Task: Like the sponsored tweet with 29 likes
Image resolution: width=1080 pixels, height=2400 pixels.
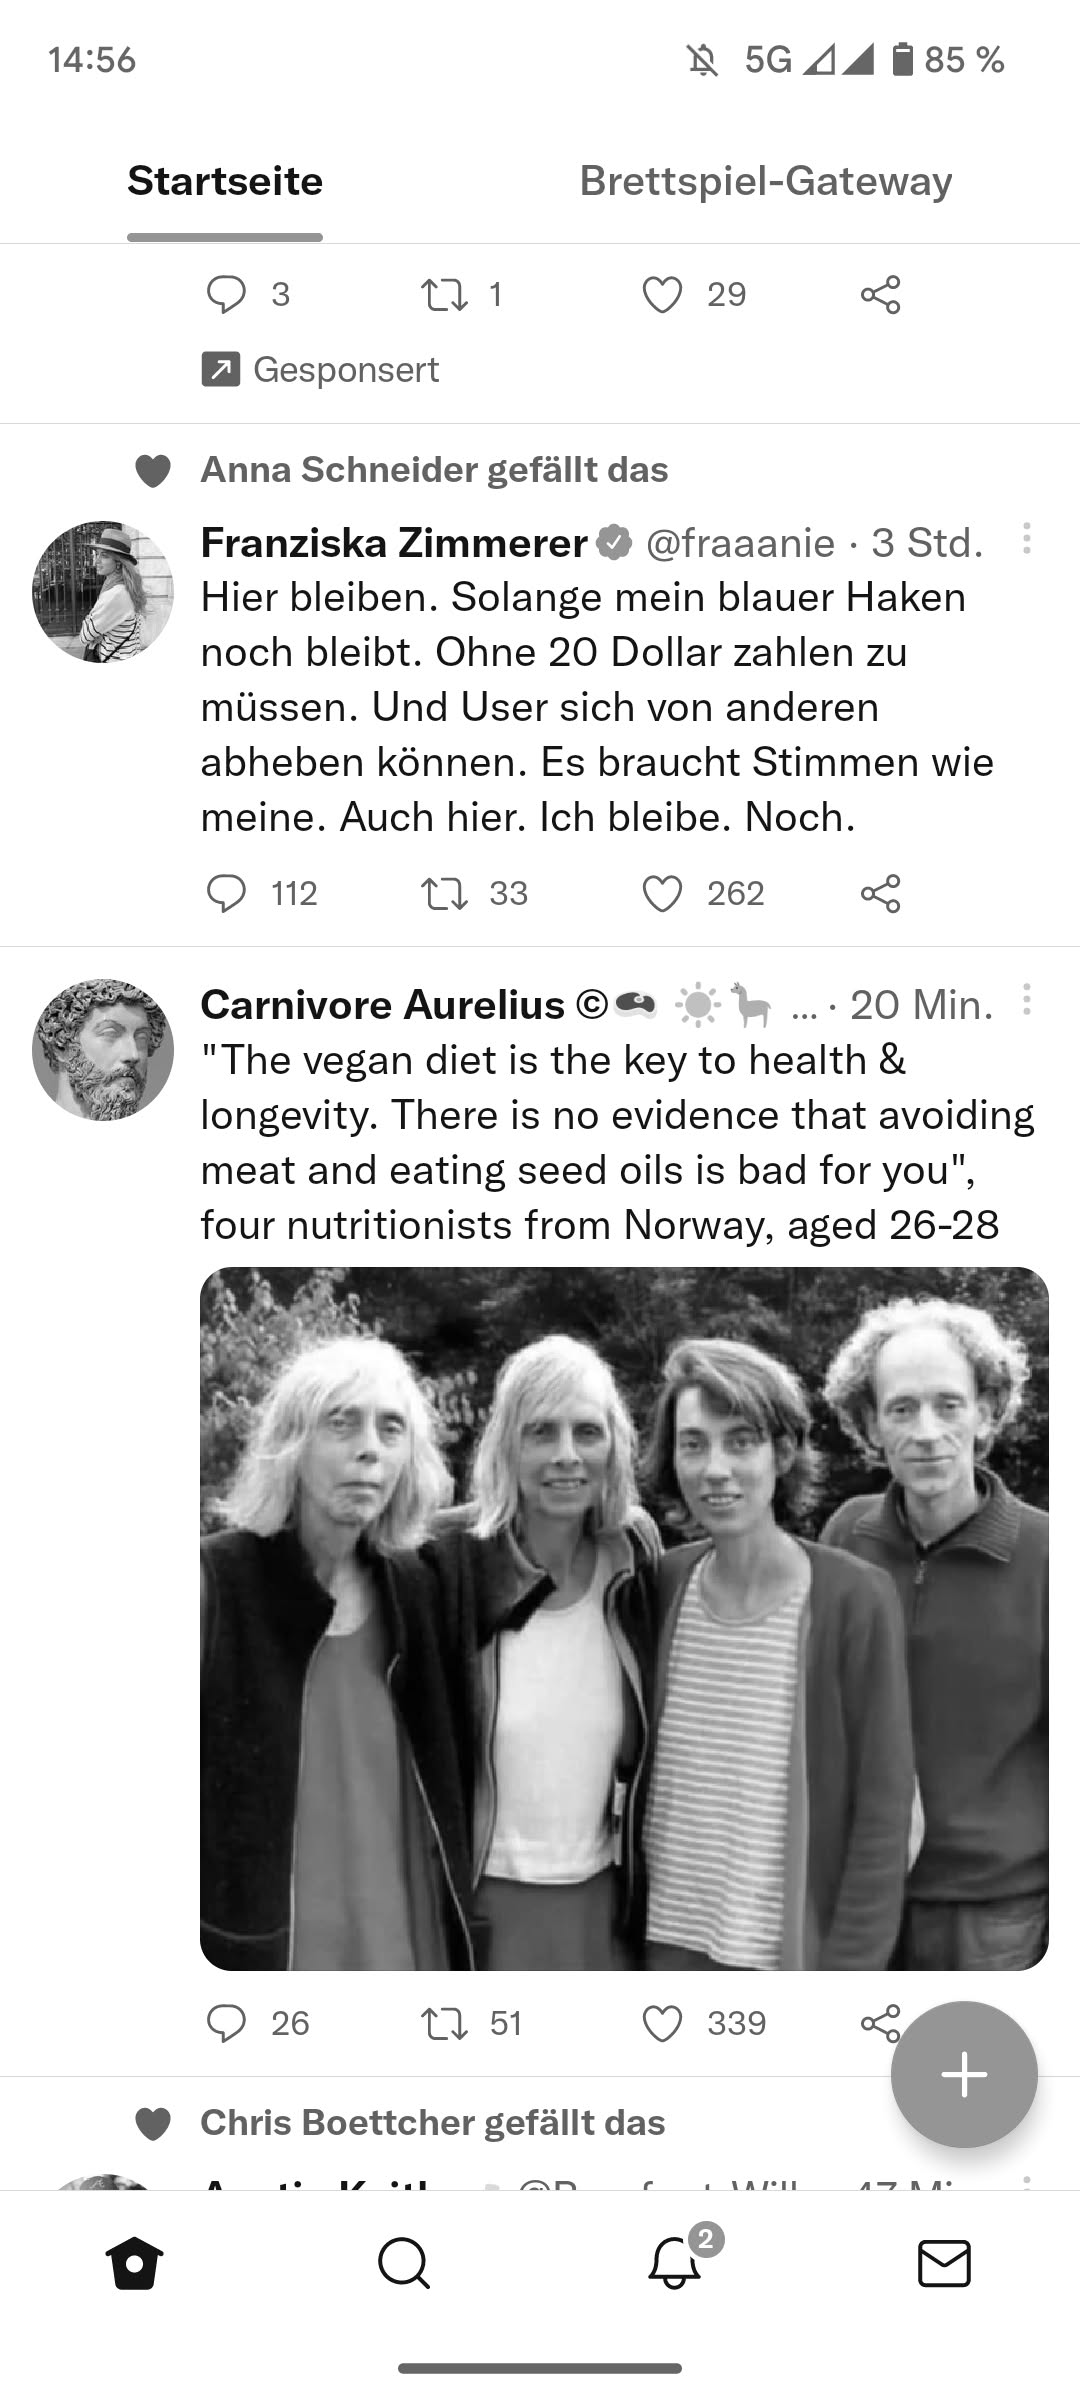Action: [662, 295]
